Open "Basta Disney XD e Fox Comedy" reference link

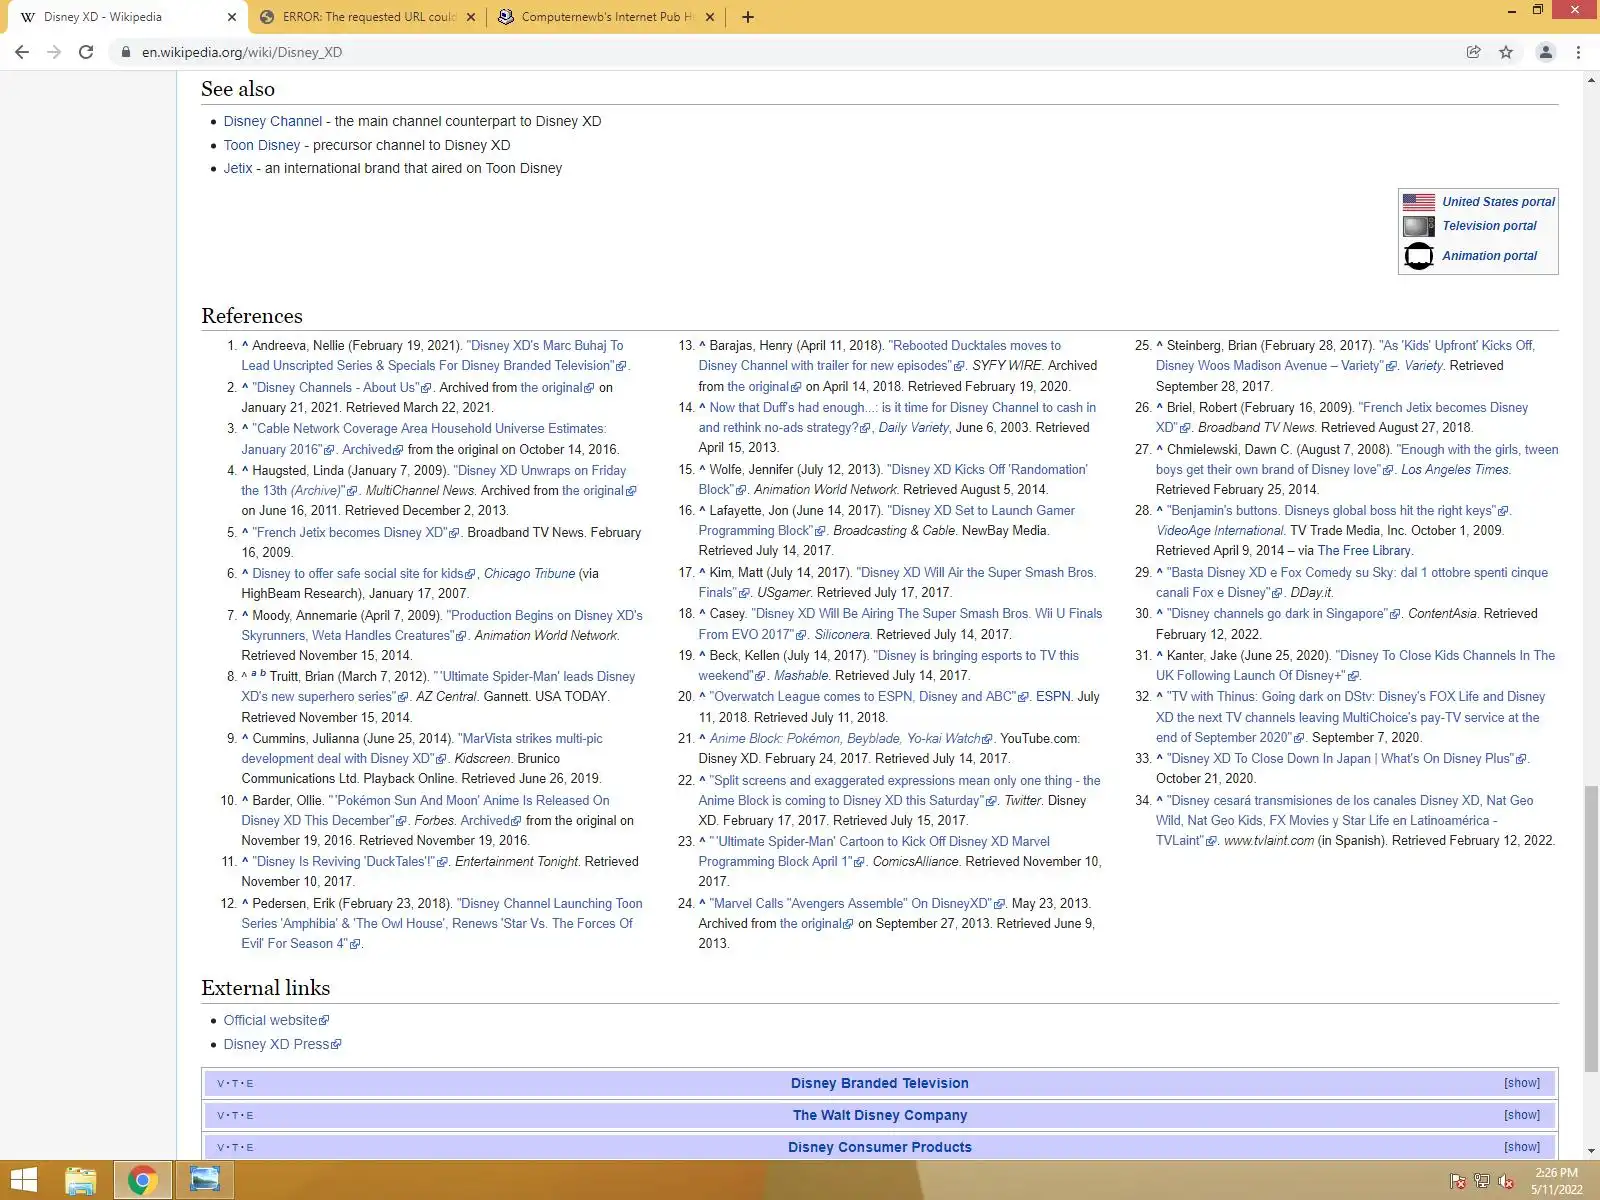point(1352,582)
